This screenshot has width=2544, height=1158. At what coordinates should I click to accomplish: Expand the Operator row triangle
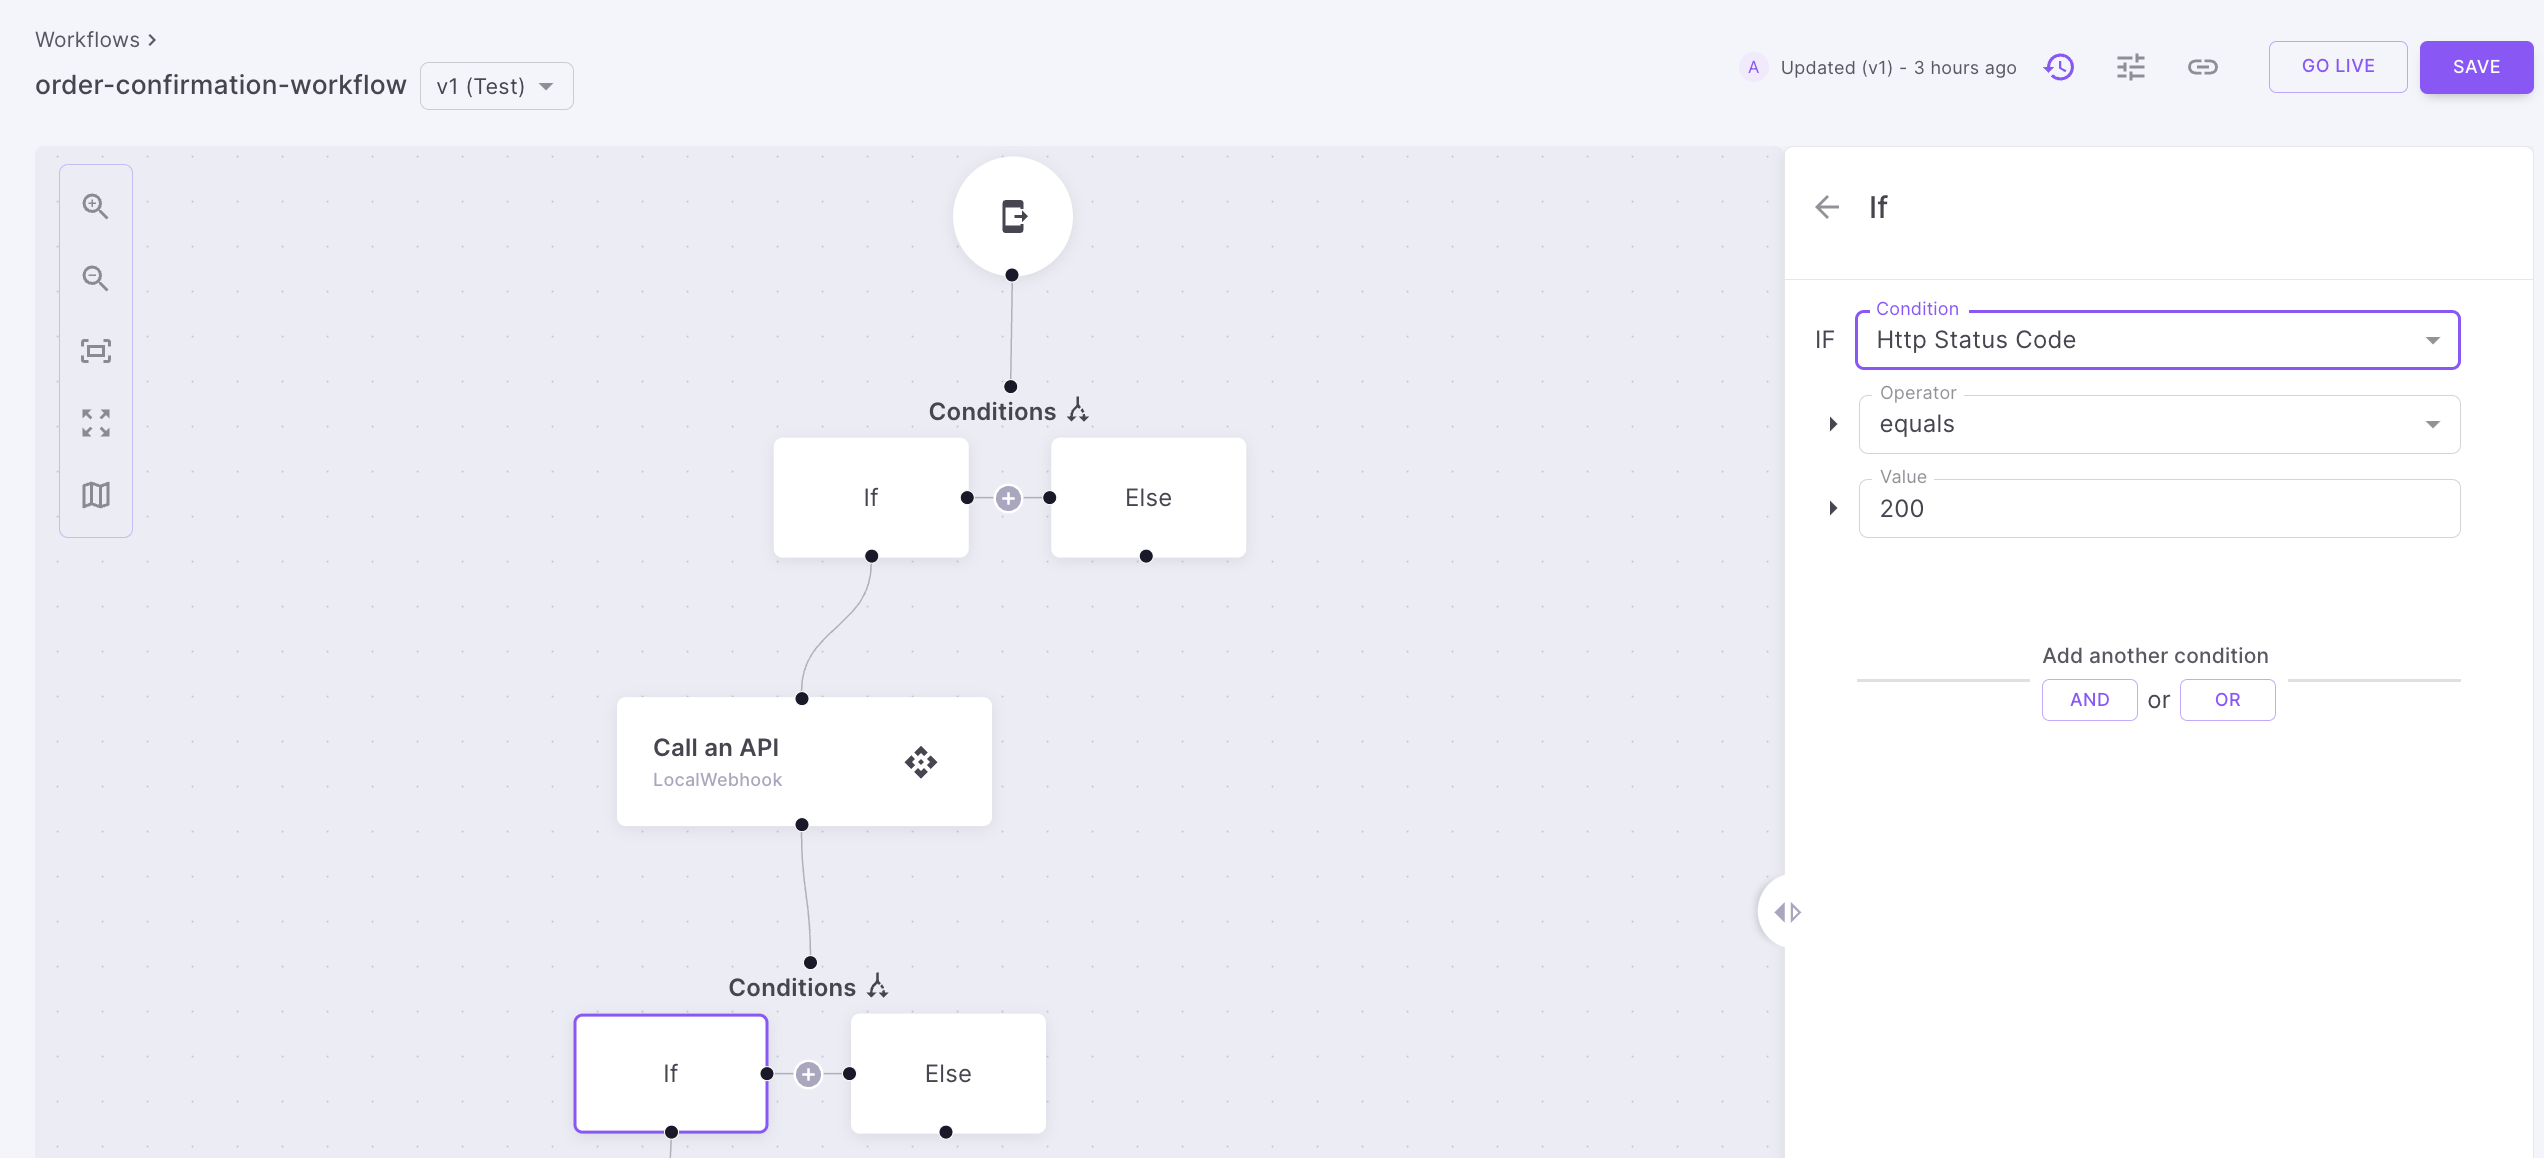tap(1833, 424)
